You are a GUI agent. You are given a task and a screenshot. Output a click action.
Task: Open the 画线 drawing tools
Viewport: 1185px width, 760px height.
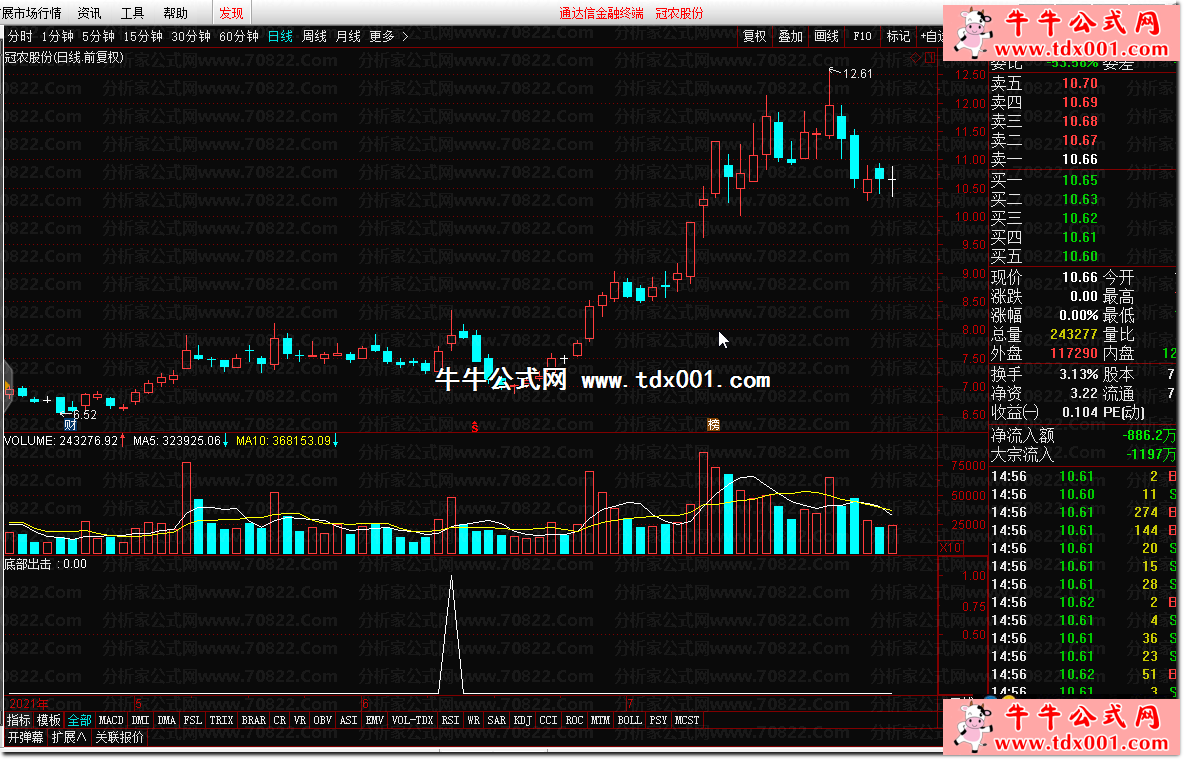826,37
